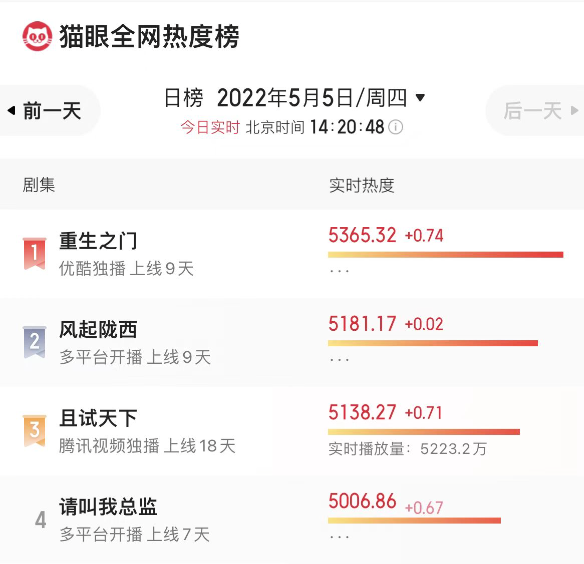This screenshot has height=564, width=584.
Task: Click left arrow of 前一天 button
Action: [12, 110]
